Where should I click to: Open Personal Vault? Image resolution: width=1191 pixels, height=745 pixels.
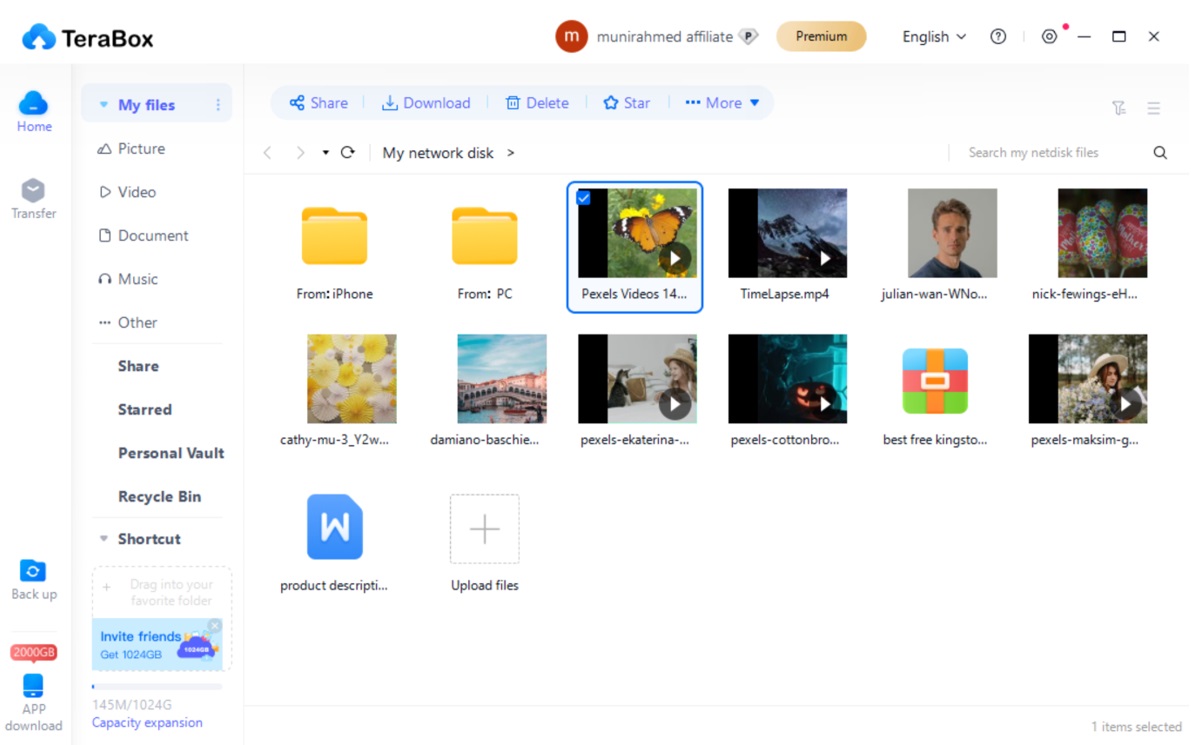click(x=171, y=453)
